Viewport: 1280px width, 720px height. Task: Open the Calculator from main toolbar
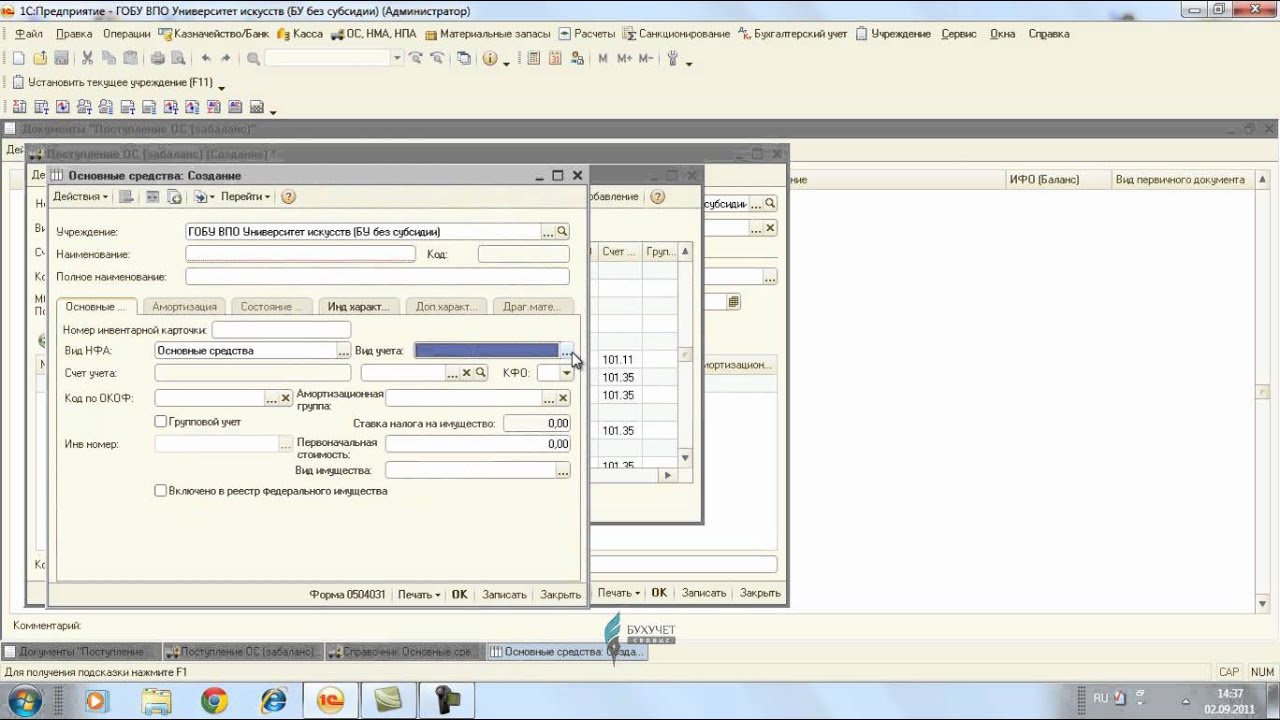533,59
